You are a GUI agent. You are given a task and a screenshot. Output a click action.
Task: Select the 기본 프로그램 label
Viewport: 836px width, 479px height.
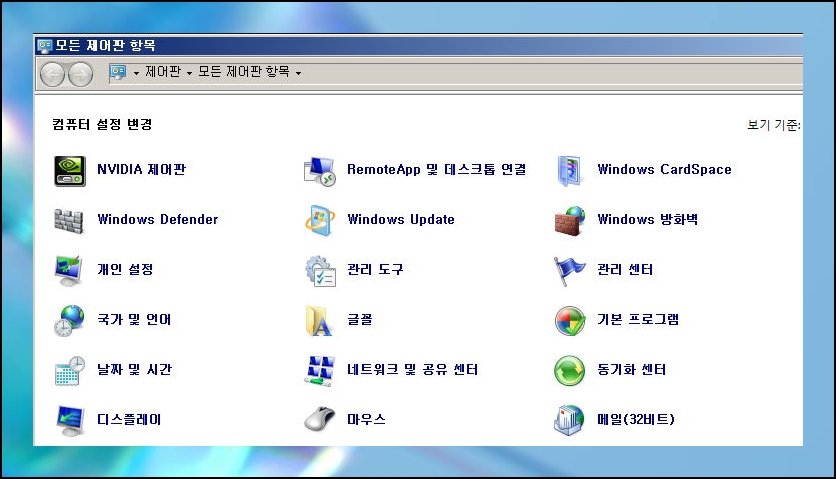tap(638, 320)
